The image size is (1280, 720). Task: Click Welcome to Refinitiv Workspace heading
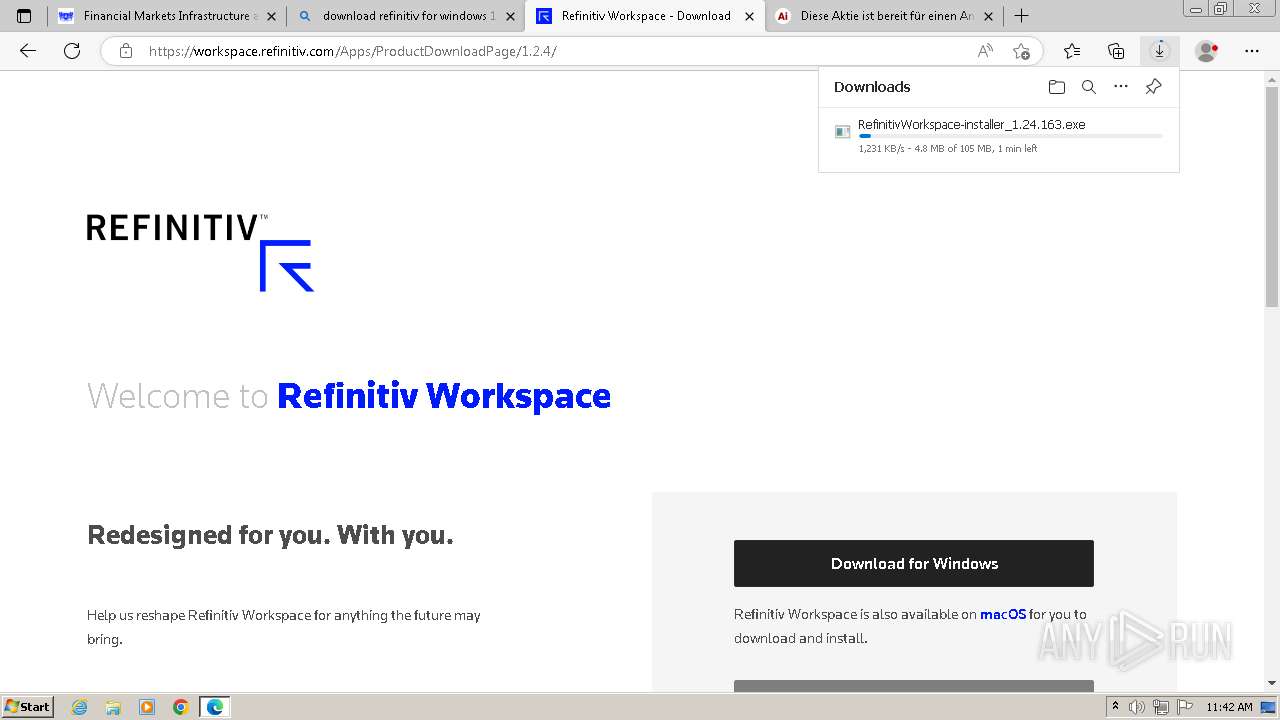coord(349,396)
